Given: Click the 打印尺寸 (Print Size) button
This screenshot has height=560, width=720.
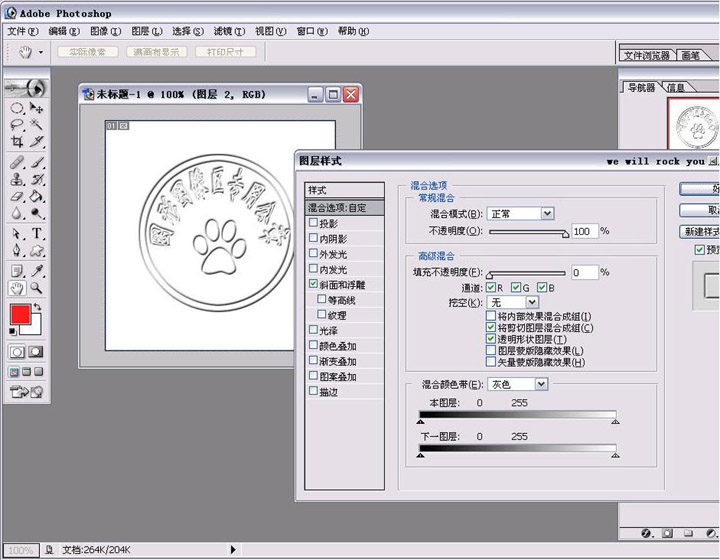Looking at the screenshot, I should tap(223, 52).
